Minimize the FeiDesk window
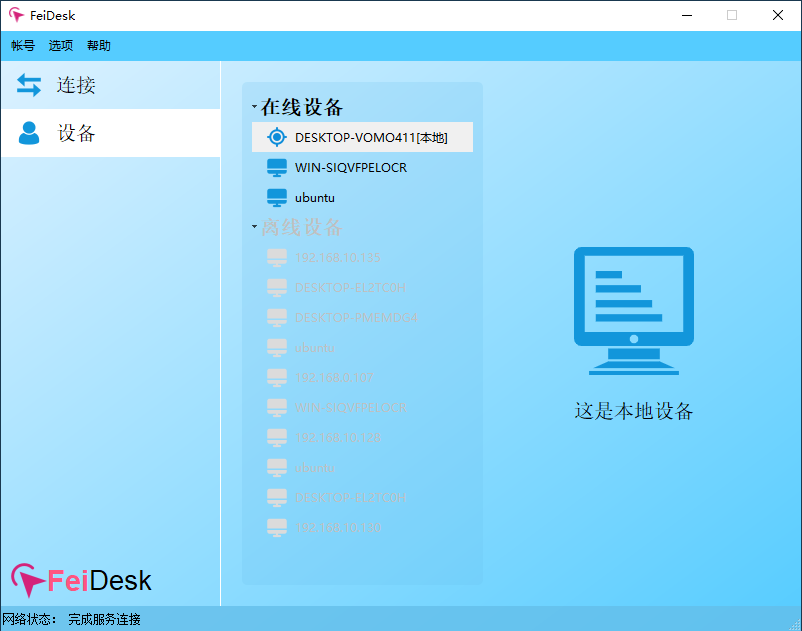This screenshot has width=802, height=631. tap(687, 15)
